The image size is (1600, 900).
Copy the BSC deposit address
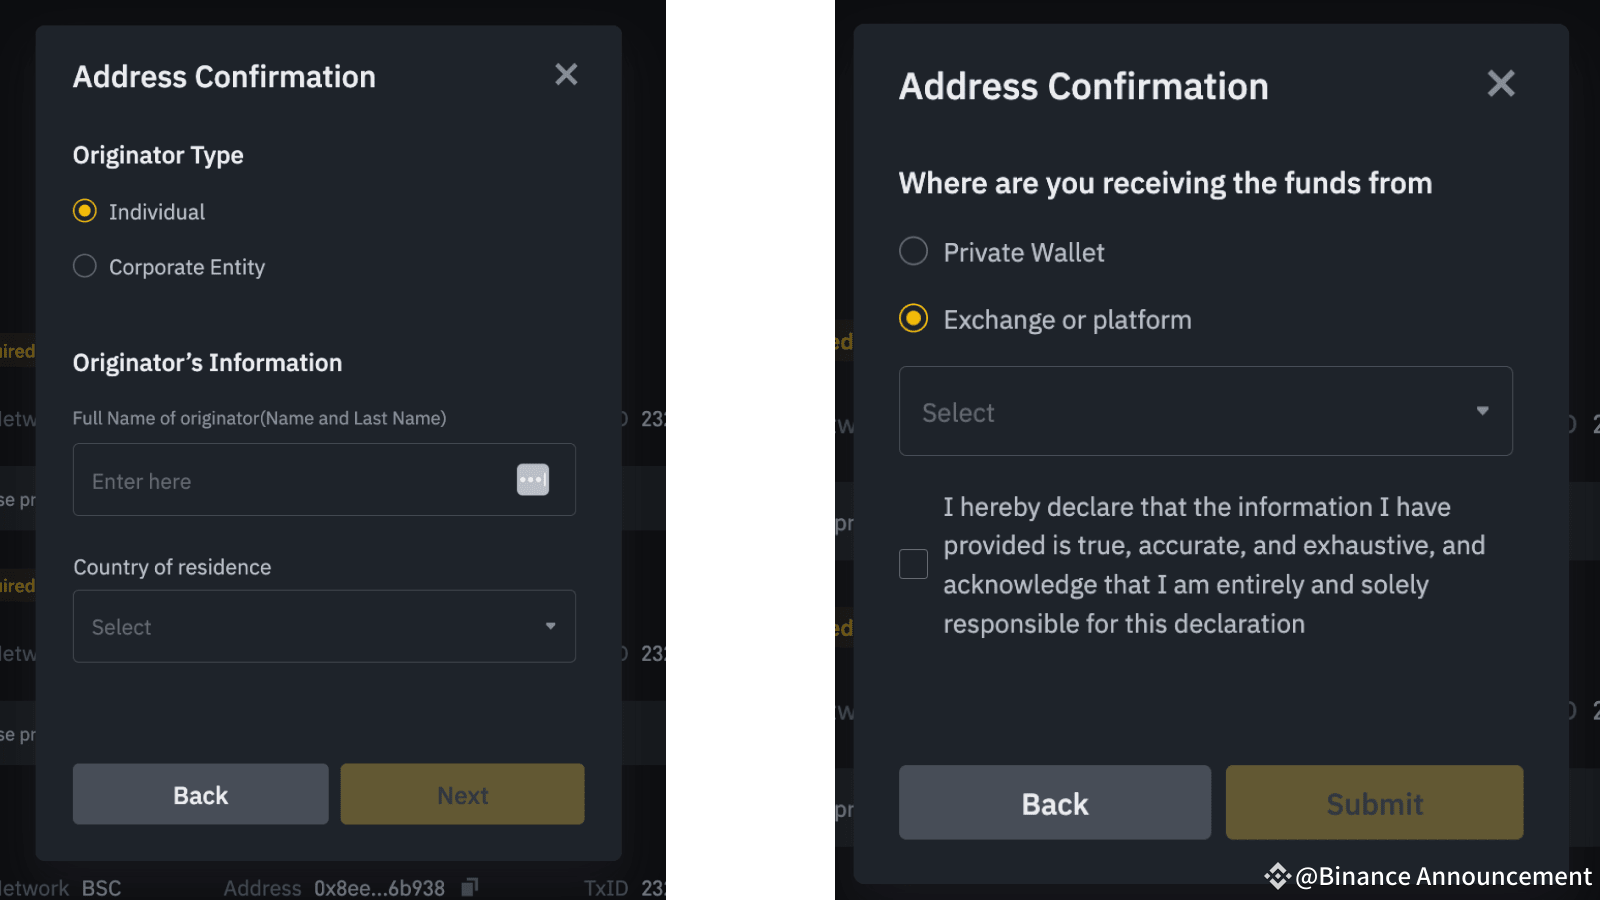point(470,888)
